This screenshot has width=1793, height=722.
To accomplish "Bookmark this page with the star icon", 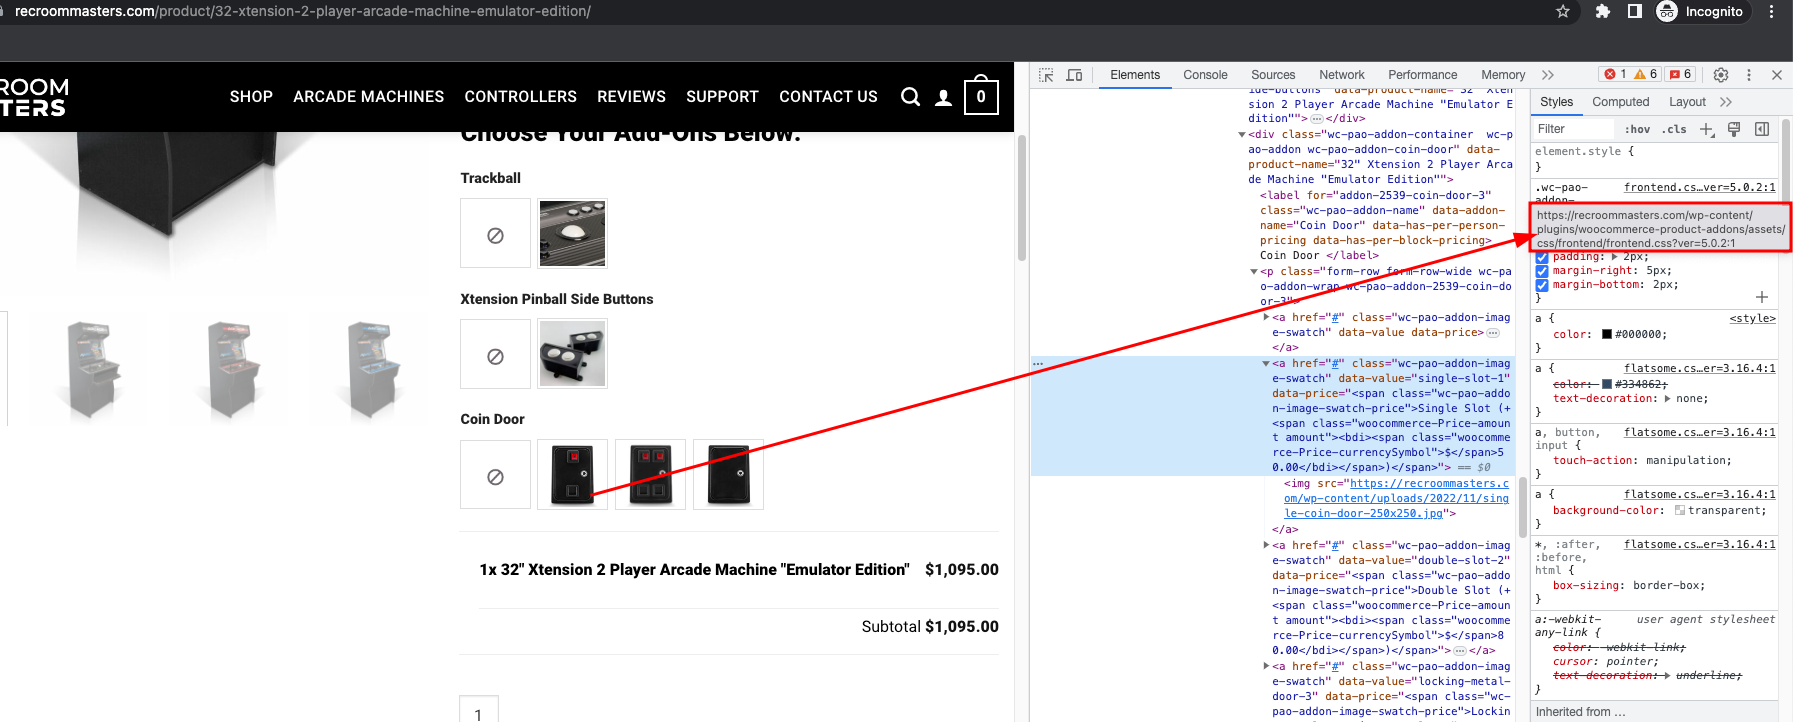I will 1563,11.
